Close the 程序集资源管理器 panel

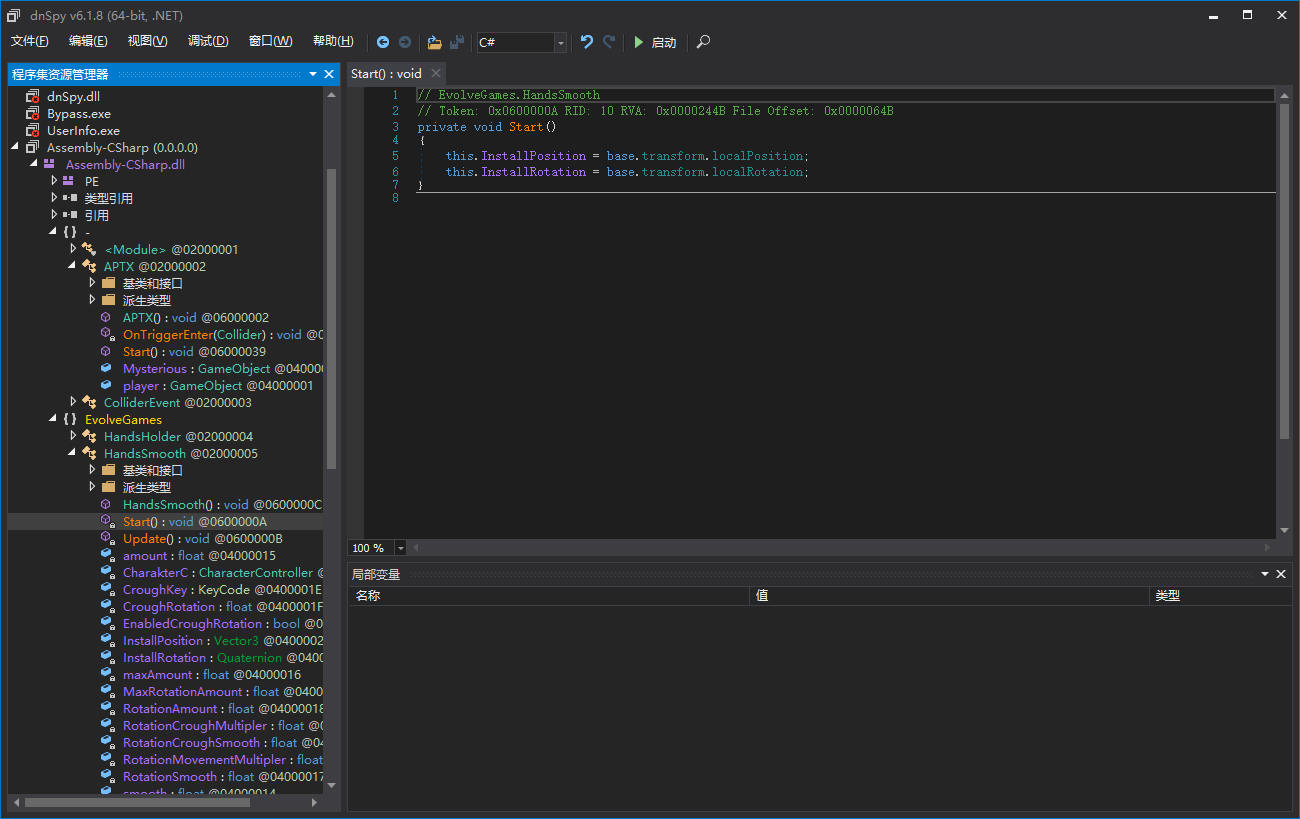pyautogui.click(x=329, y=74)
